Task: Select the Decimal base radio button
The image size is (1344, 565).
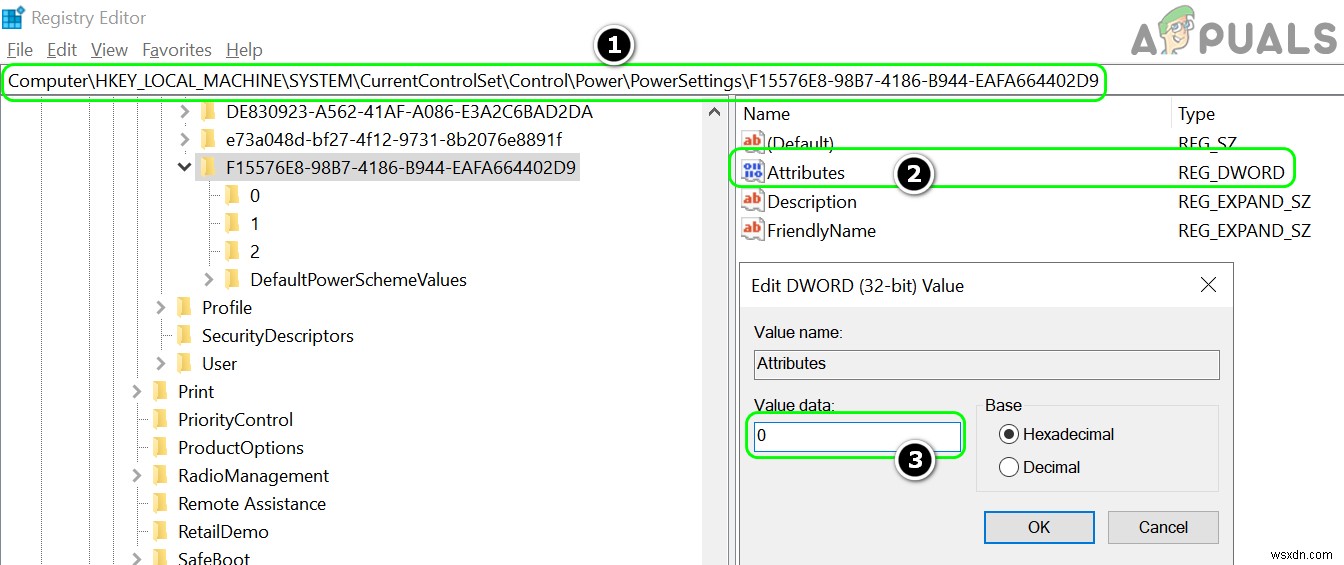Action: click(1008, 467)
